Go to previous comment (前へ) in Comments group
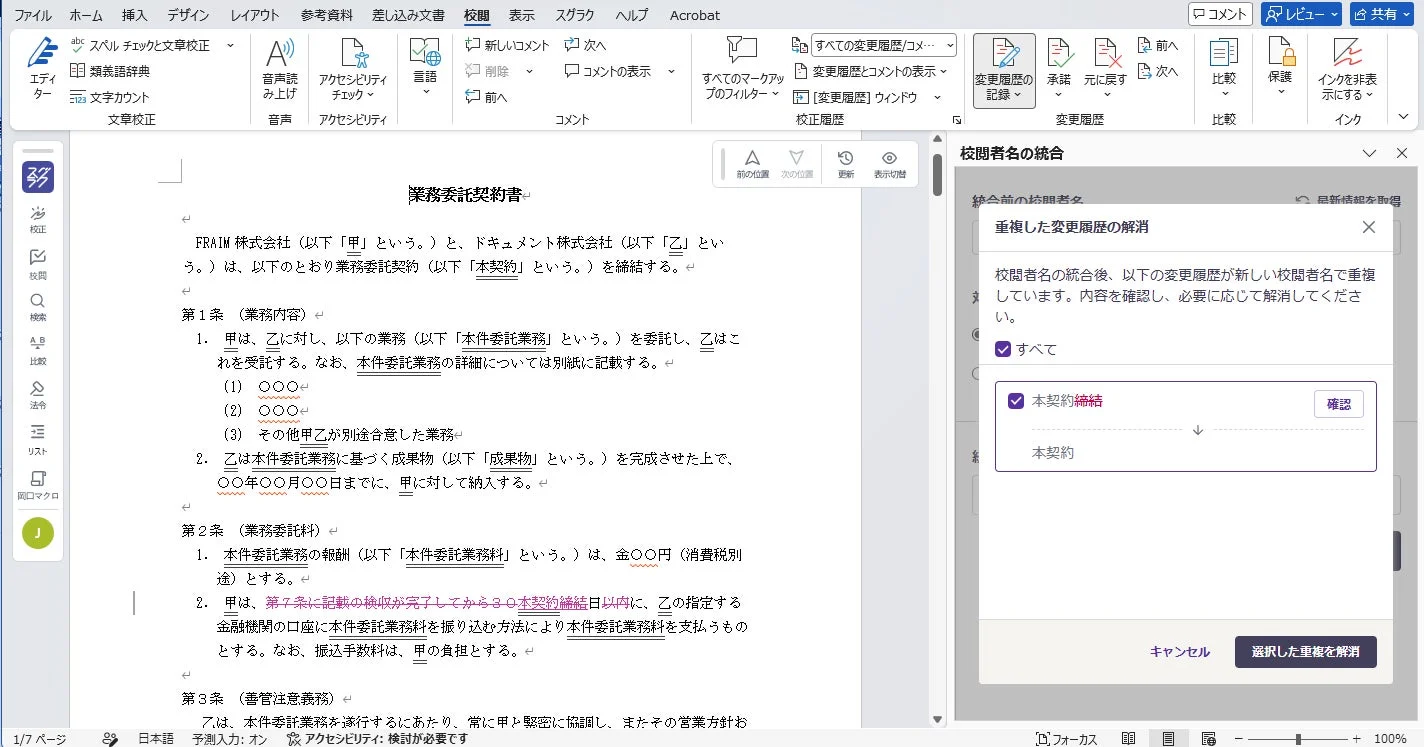Image resolution: width=1424 pixels, height=747 pixels. (x=486, y=97)
